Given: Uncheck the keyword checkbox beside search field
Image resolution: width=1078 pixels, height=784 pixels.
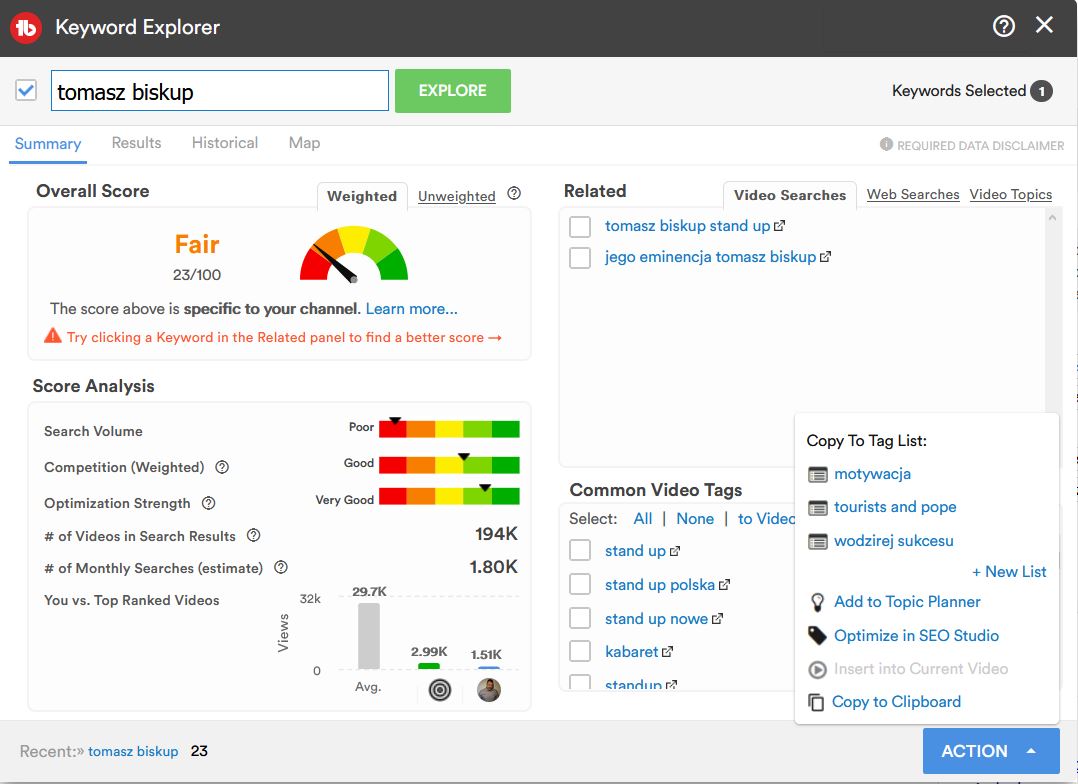Looking at the screenshot, I should (26, 91).
